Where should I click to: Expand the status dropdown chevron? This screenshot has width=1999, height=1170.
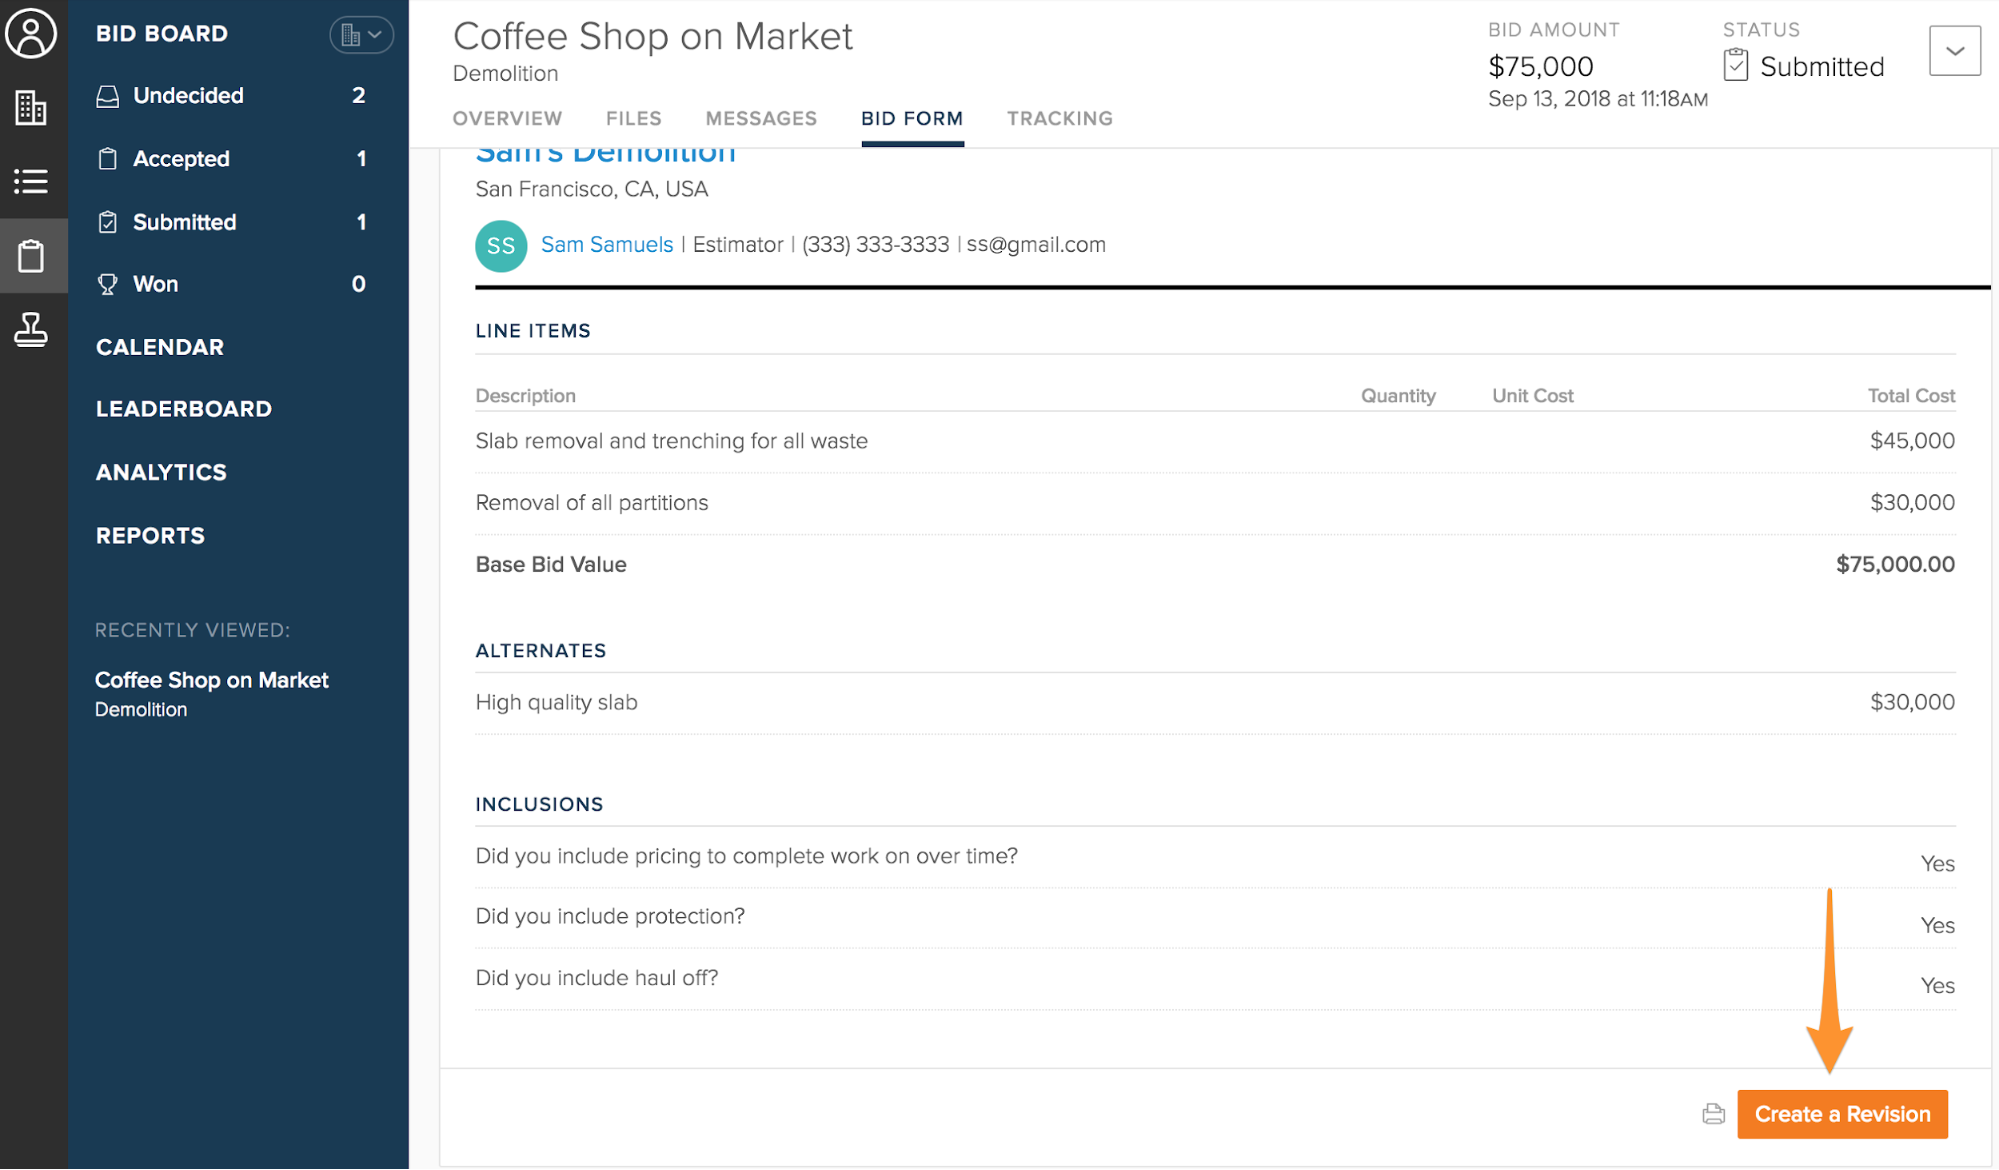pos(1954,51)
